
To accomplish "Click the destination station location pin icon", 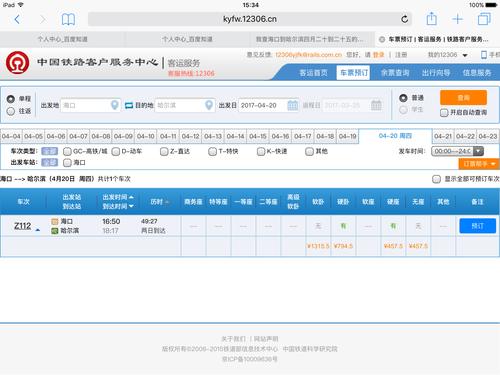I will coord(209,105).
